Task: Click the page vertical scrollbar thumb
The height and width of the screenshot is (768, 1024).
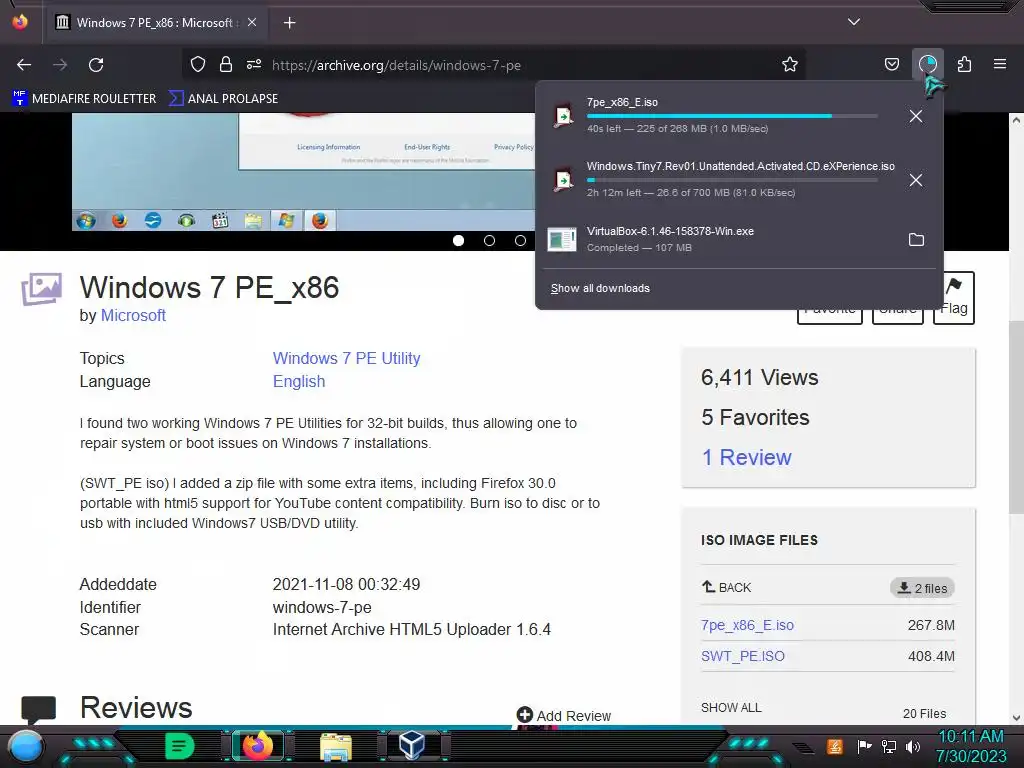Action: [x=1016, y=418]
